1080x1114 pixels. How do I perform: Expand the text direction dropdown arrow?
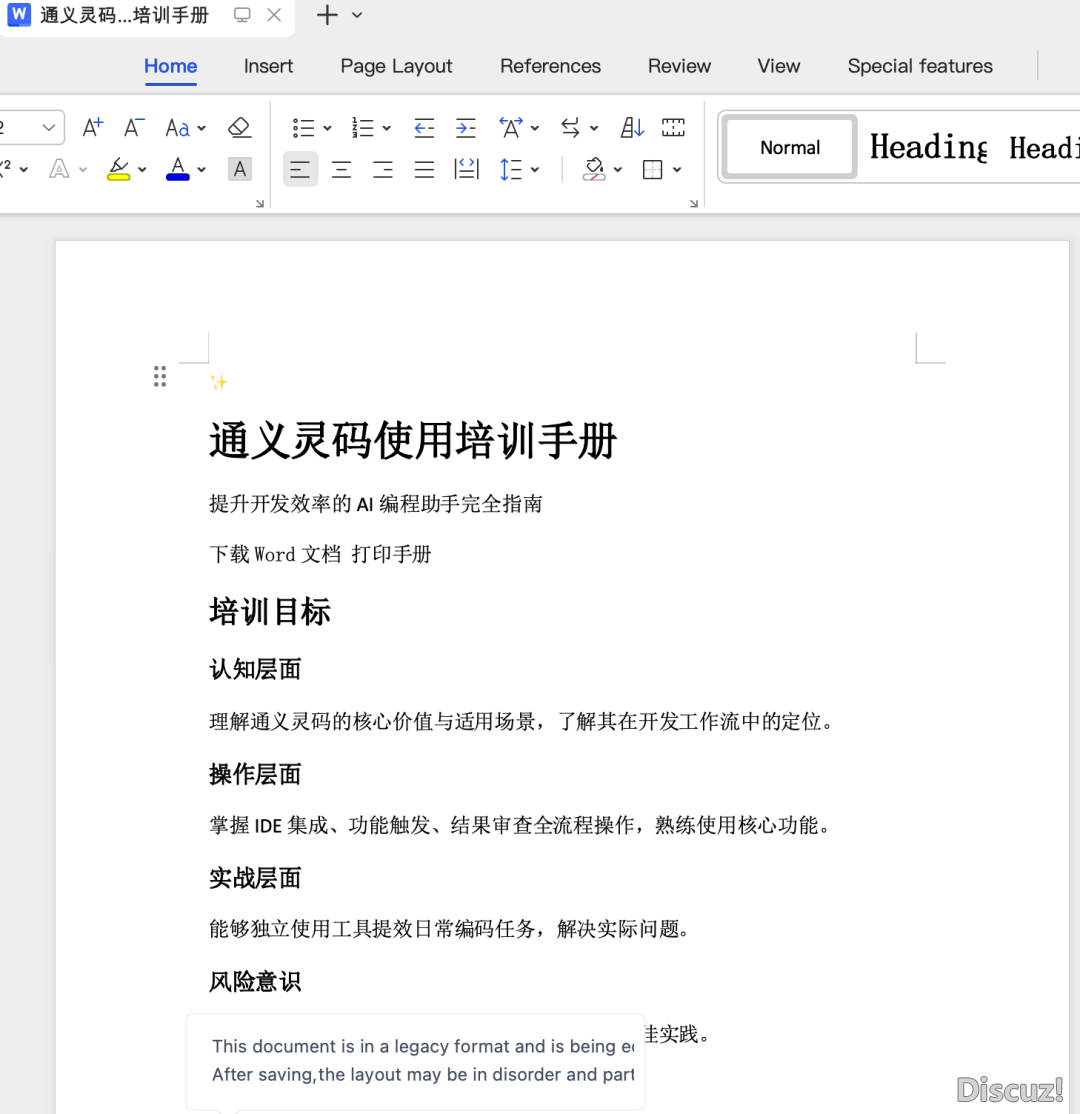click(594, 129)
